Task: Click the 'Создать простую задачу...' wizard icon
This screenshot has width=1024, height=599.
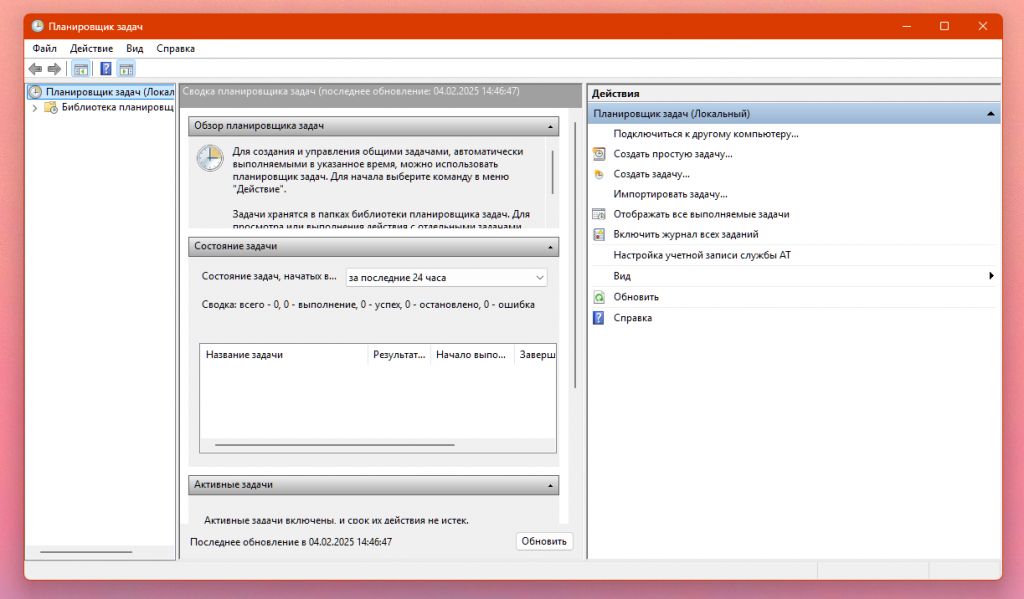Action: coord(599,154)
